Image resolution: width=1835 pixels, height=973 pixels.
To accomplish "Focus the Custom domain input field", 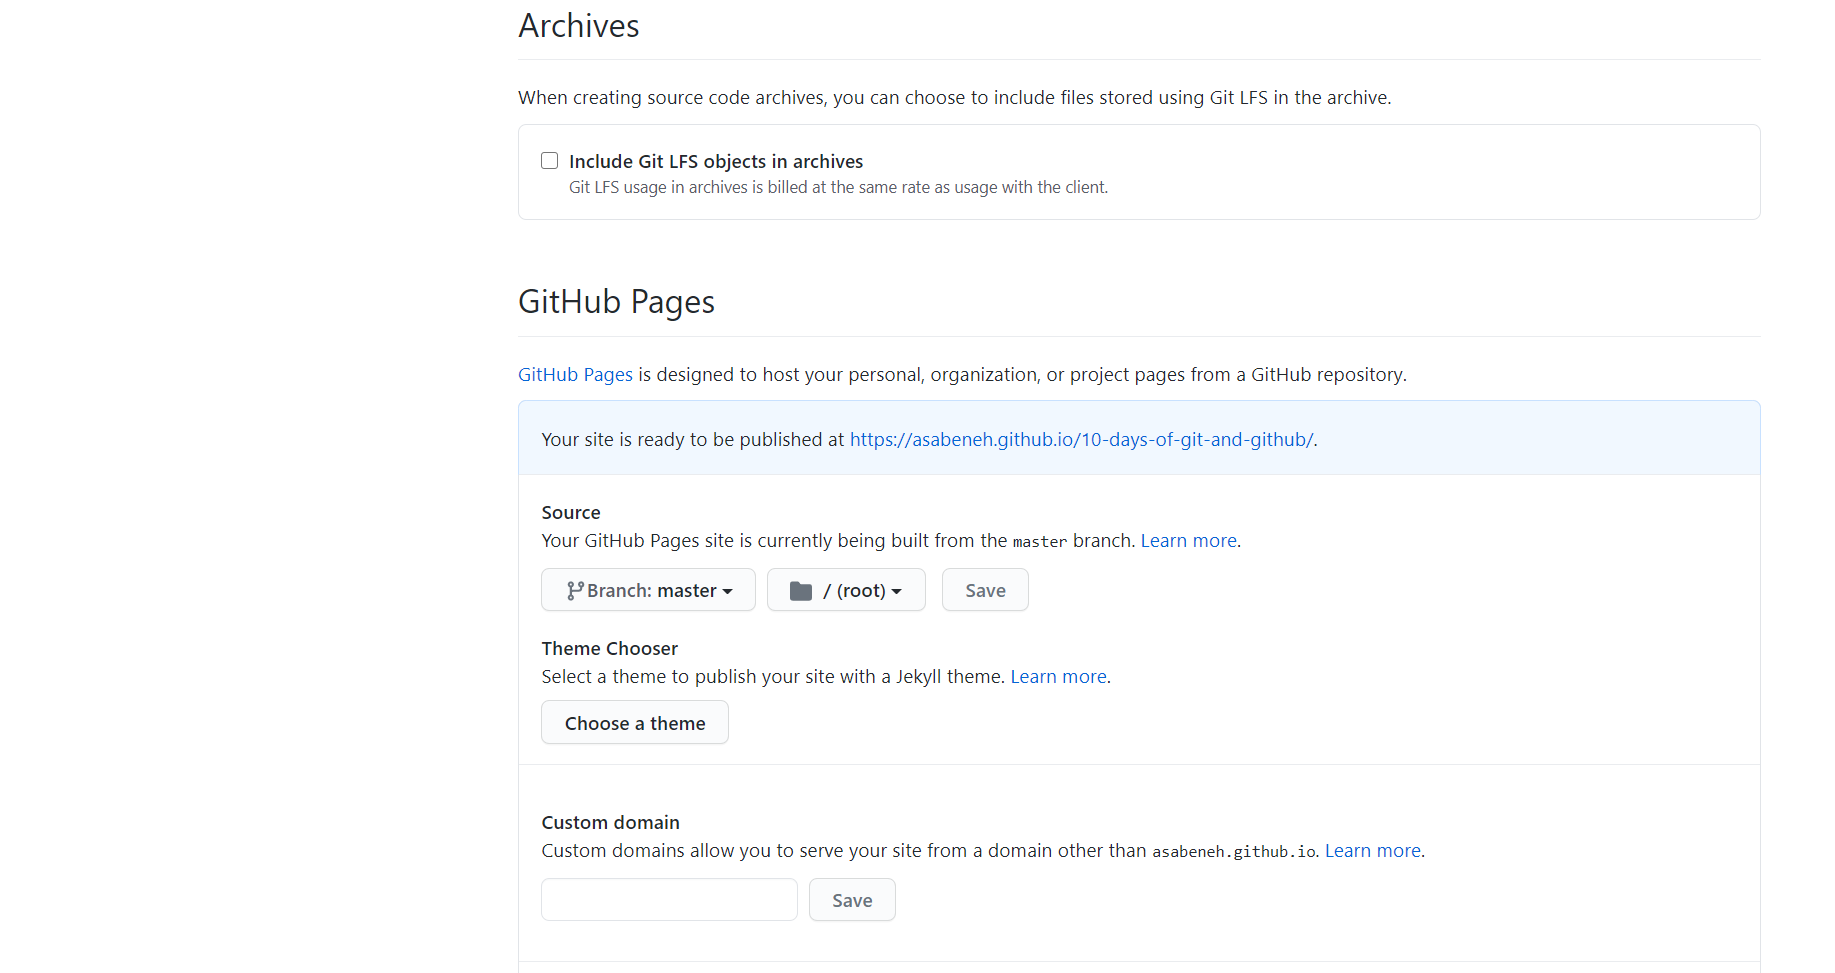I will (669, 900).
